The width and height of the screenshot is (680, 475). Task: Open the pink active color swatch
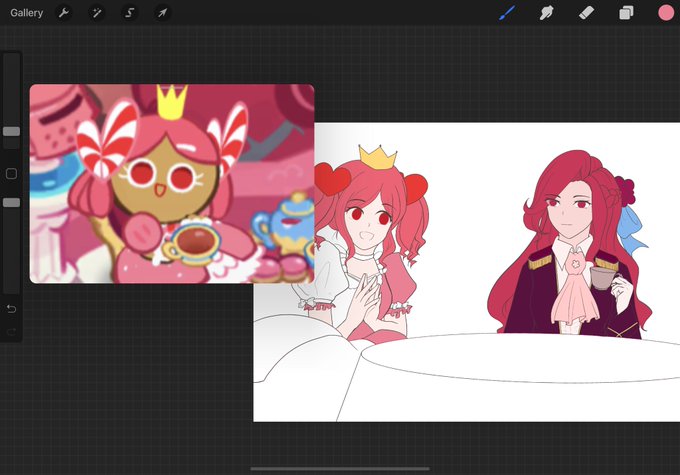tap(666, 13)
